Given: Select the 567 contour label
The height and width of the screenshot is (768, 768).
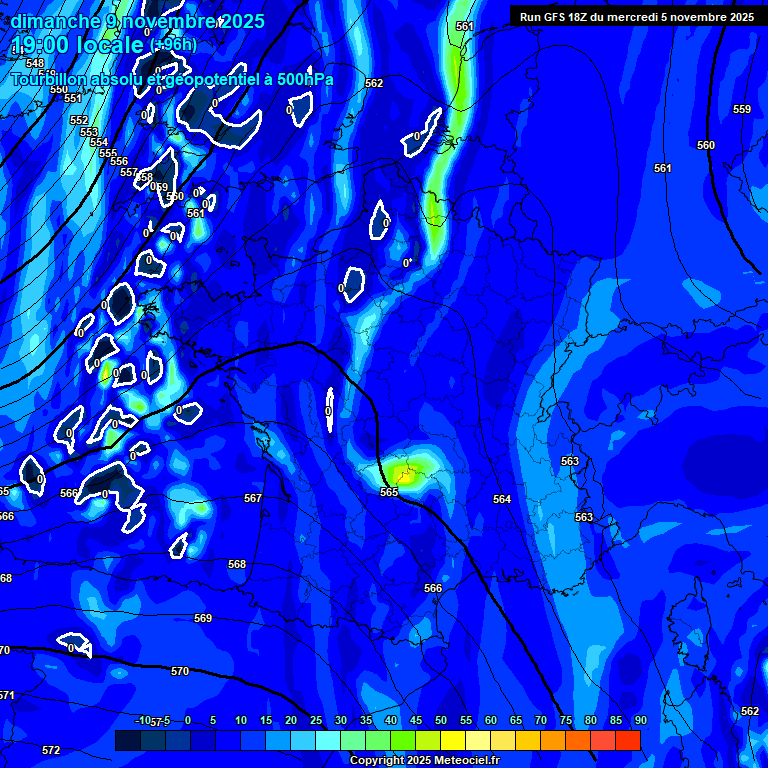Looking at the screenshot, I should tap(253, 498).
